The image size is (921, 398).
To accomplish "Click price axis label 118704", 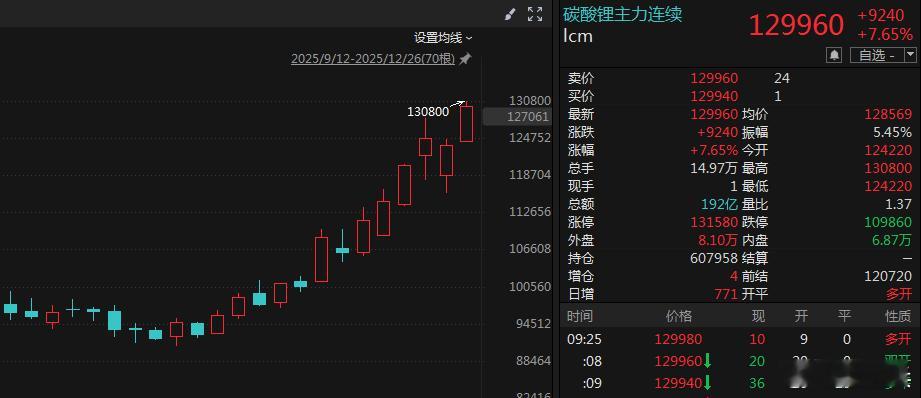I will 530,174.
